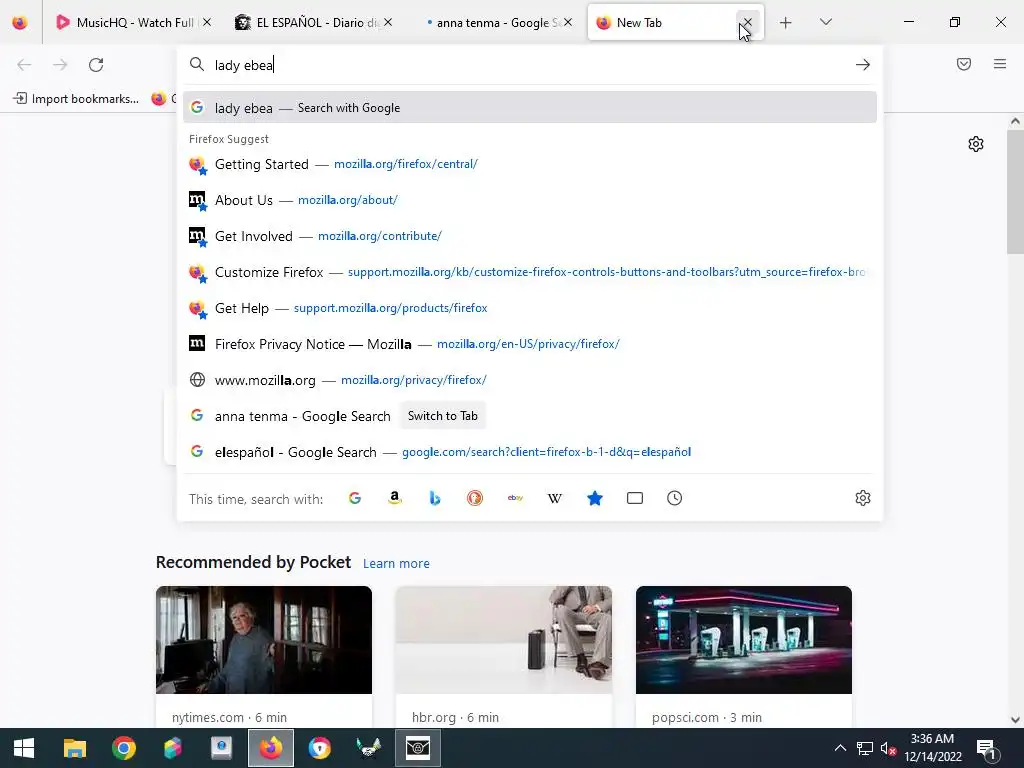Open Firefox Privacy Notice — Mozilla suggestion
This screenshot has height=768, width=1024.
click(x=530, y=344)
